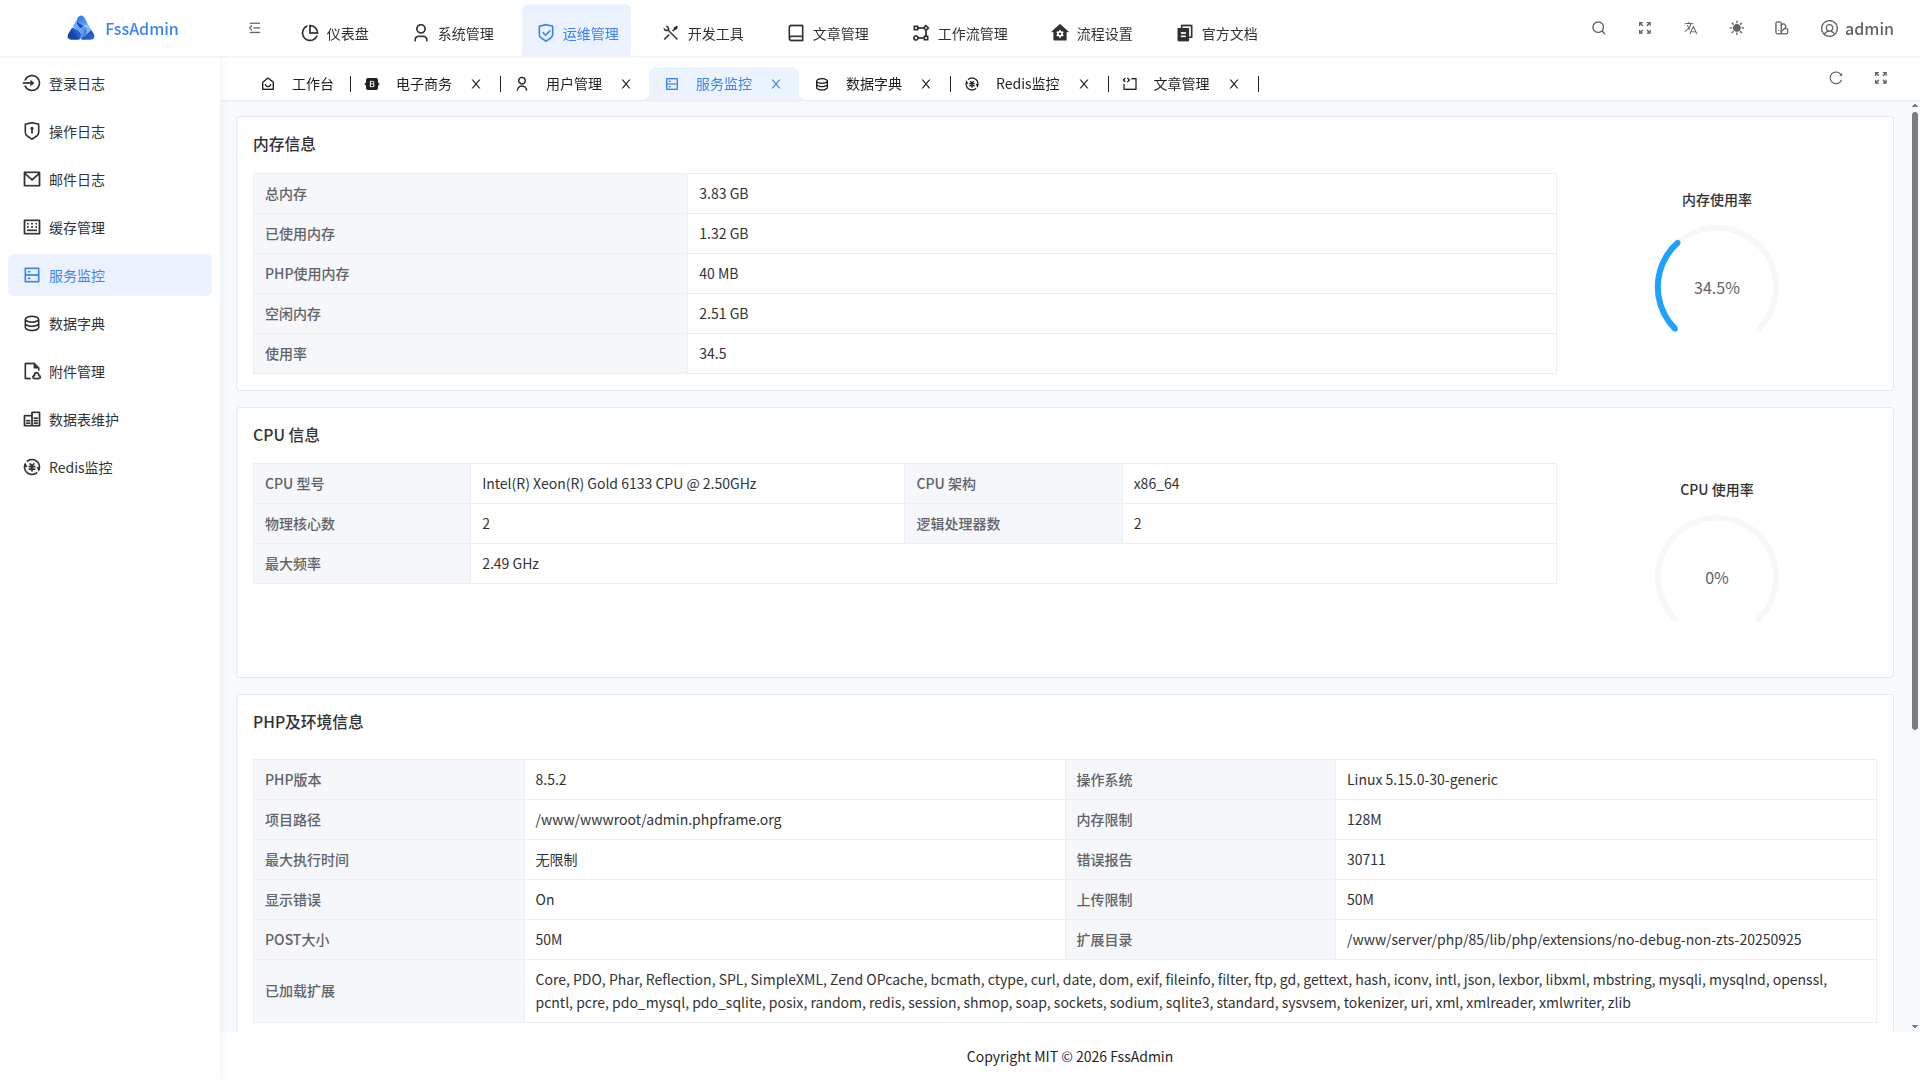The width and height of the screenshot is (1920, 1080).
Task: Close the 服务监控 tab
Action: point(776,84)
